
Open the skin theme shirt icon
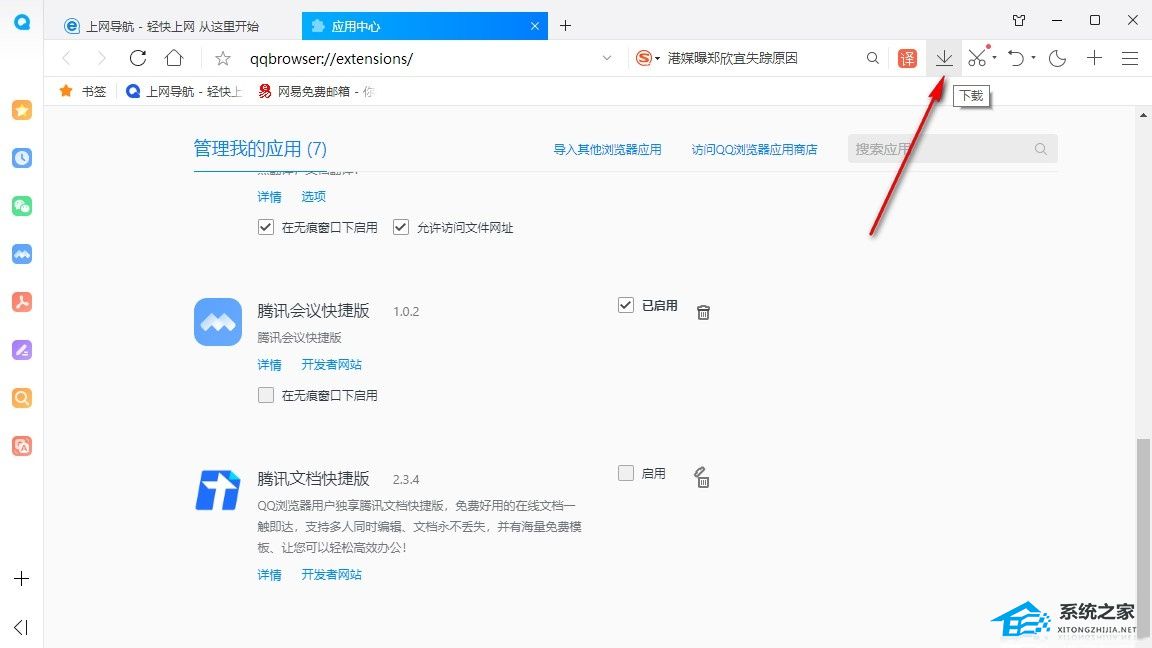coord(1019,21)
